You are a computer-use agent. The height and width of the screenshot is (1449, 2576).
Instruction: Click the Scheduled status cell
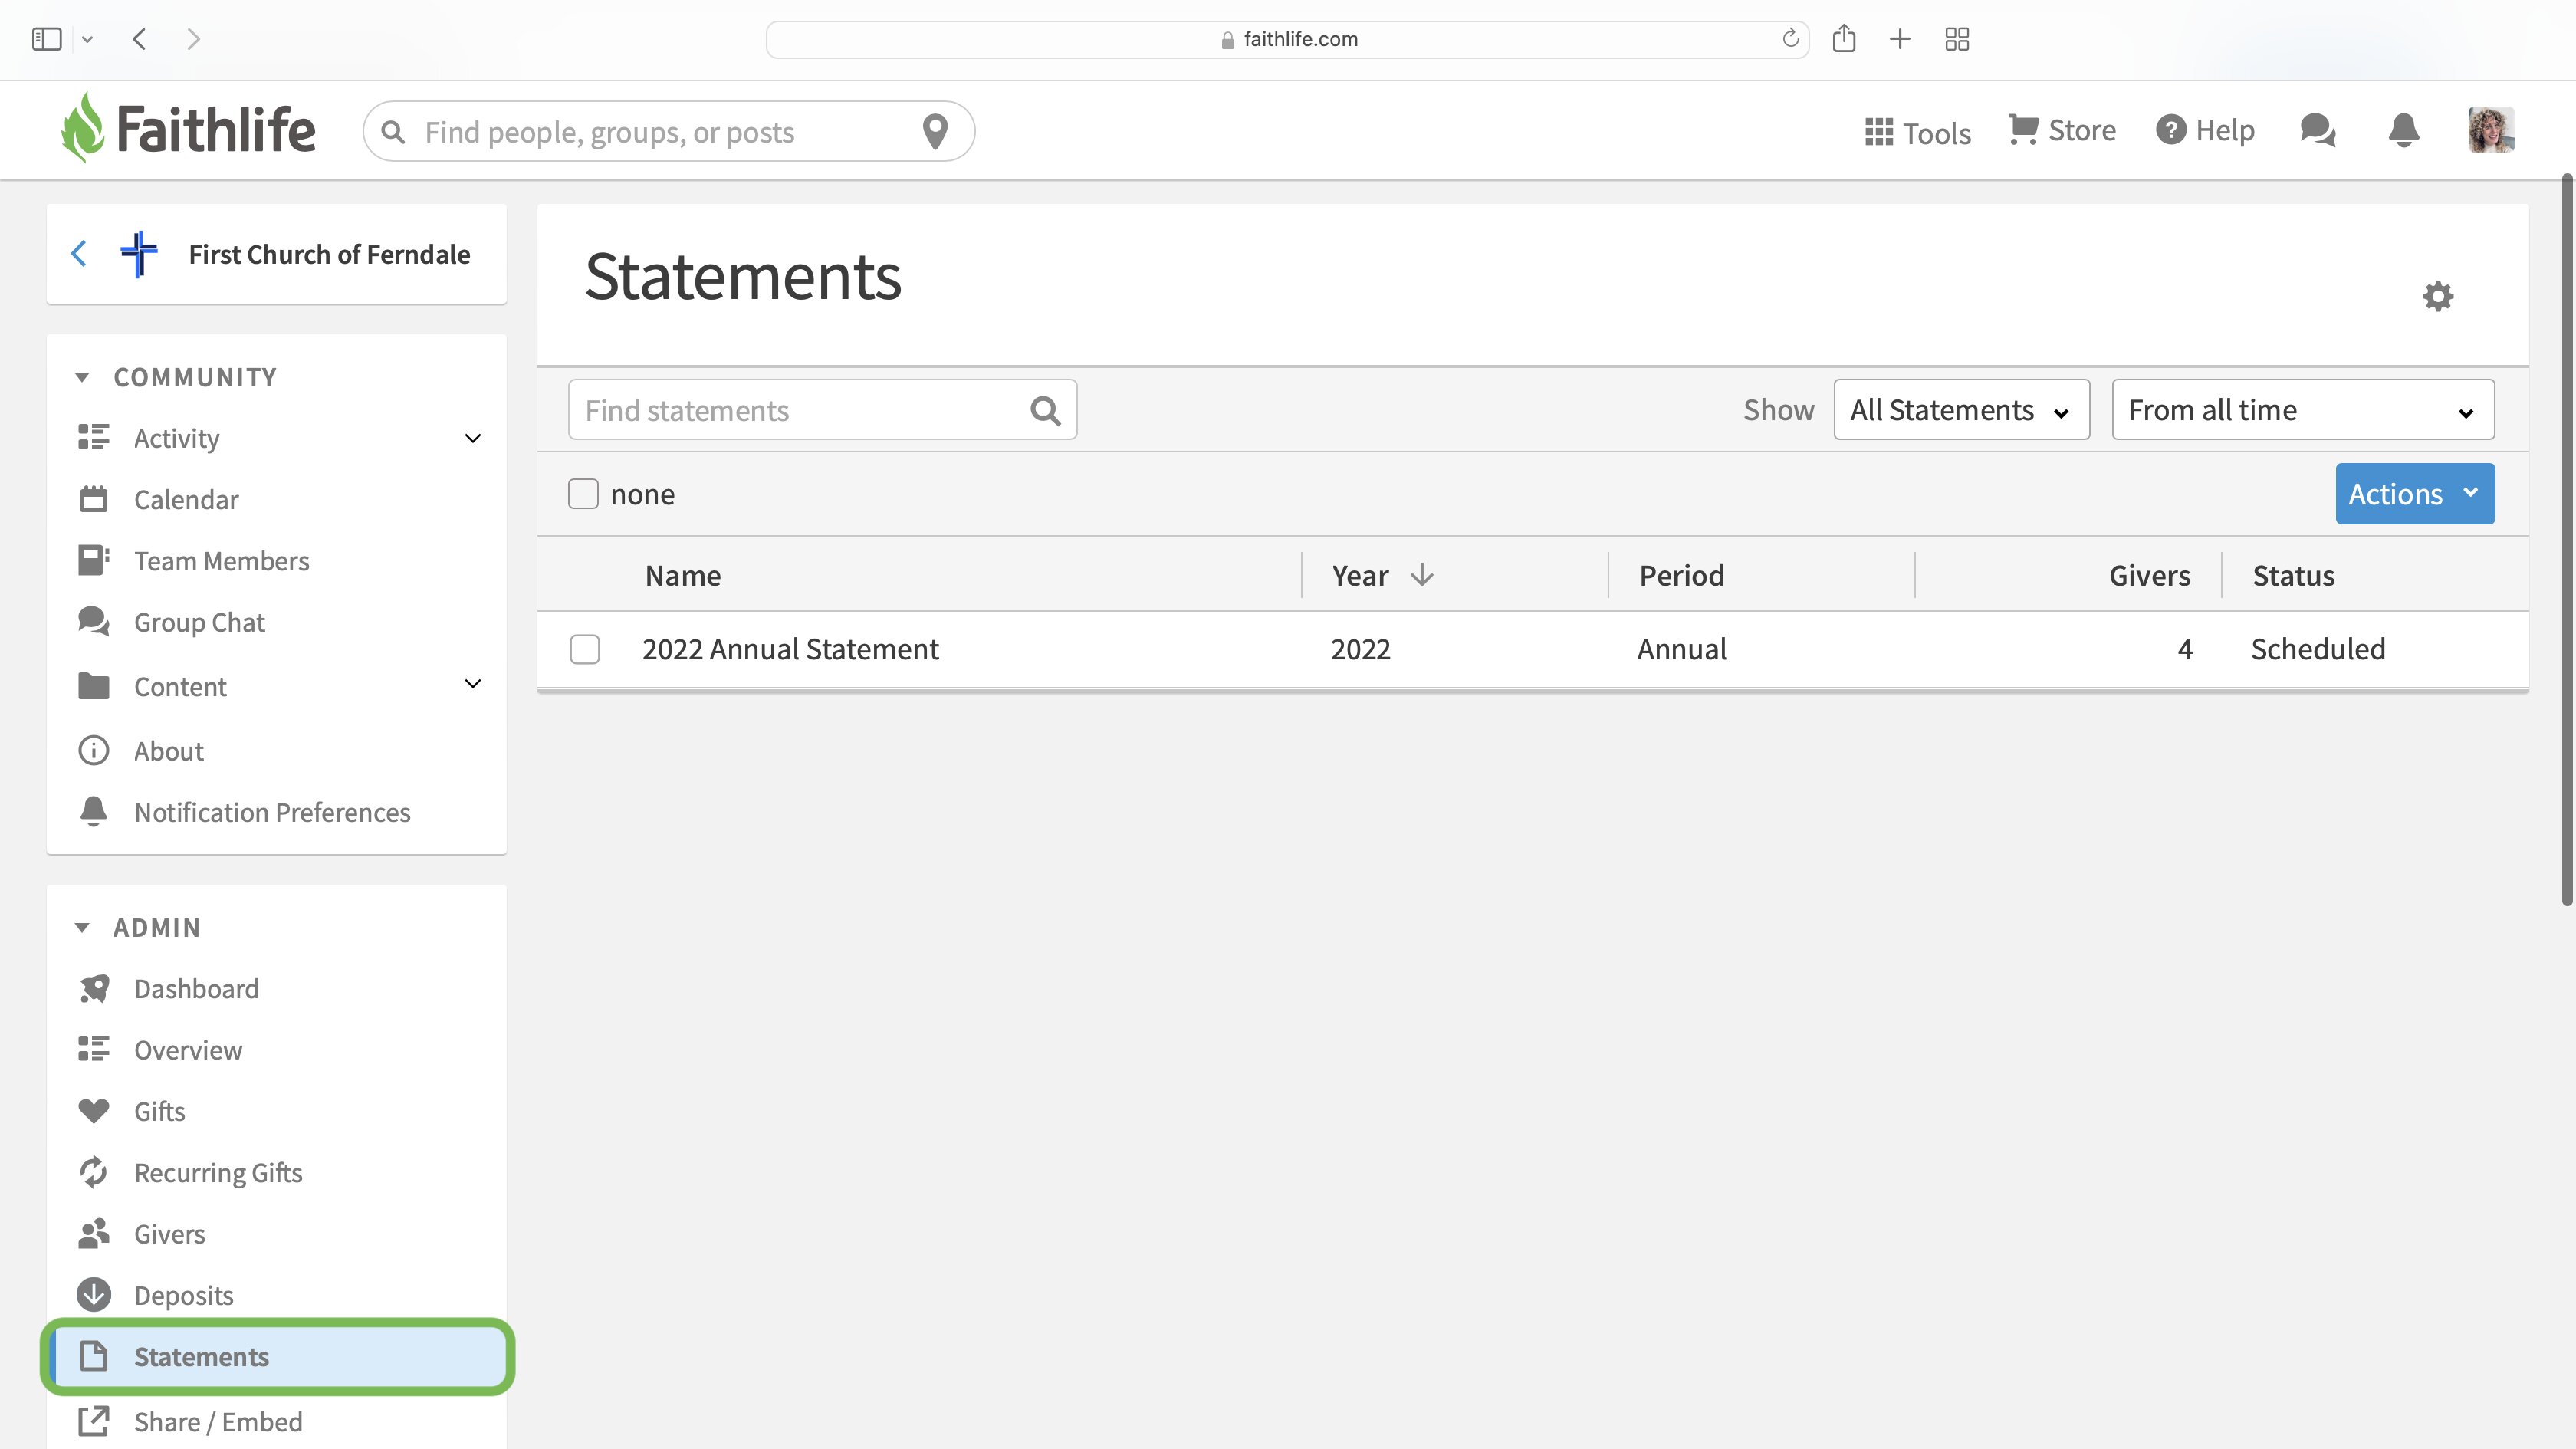click(2318, 649)
